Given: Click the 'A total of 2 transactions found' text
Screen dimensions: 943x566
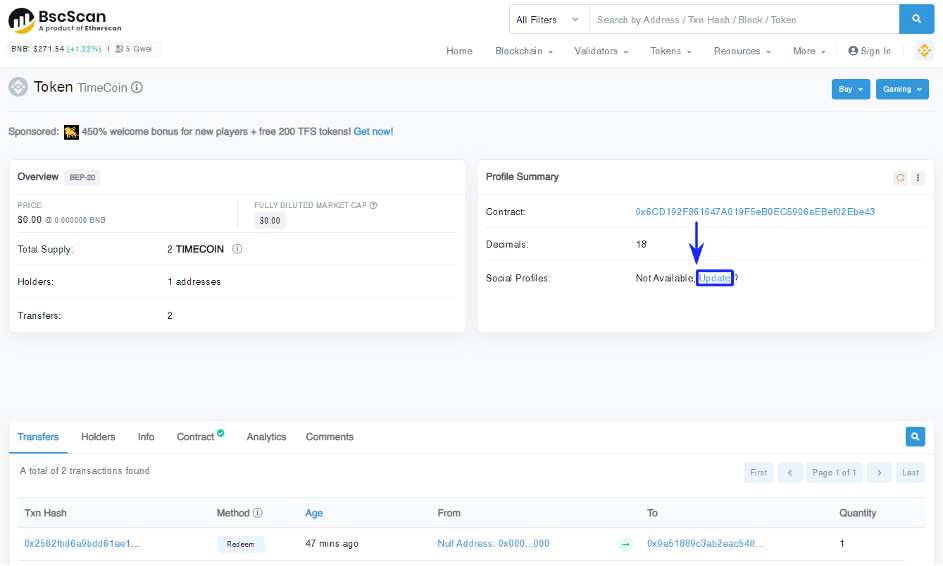Looking at the screenshot, I should coord(85,471).
